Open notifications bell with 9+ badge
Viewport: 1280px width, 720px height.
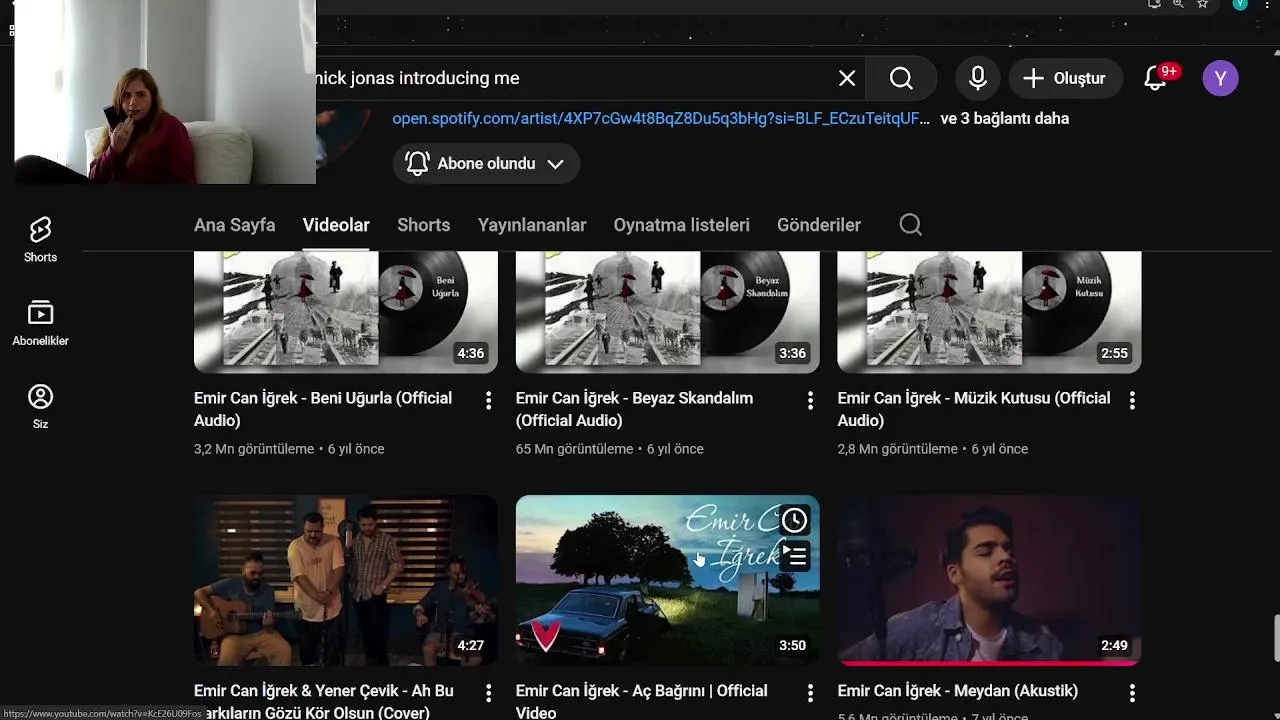coord(1157,78)
